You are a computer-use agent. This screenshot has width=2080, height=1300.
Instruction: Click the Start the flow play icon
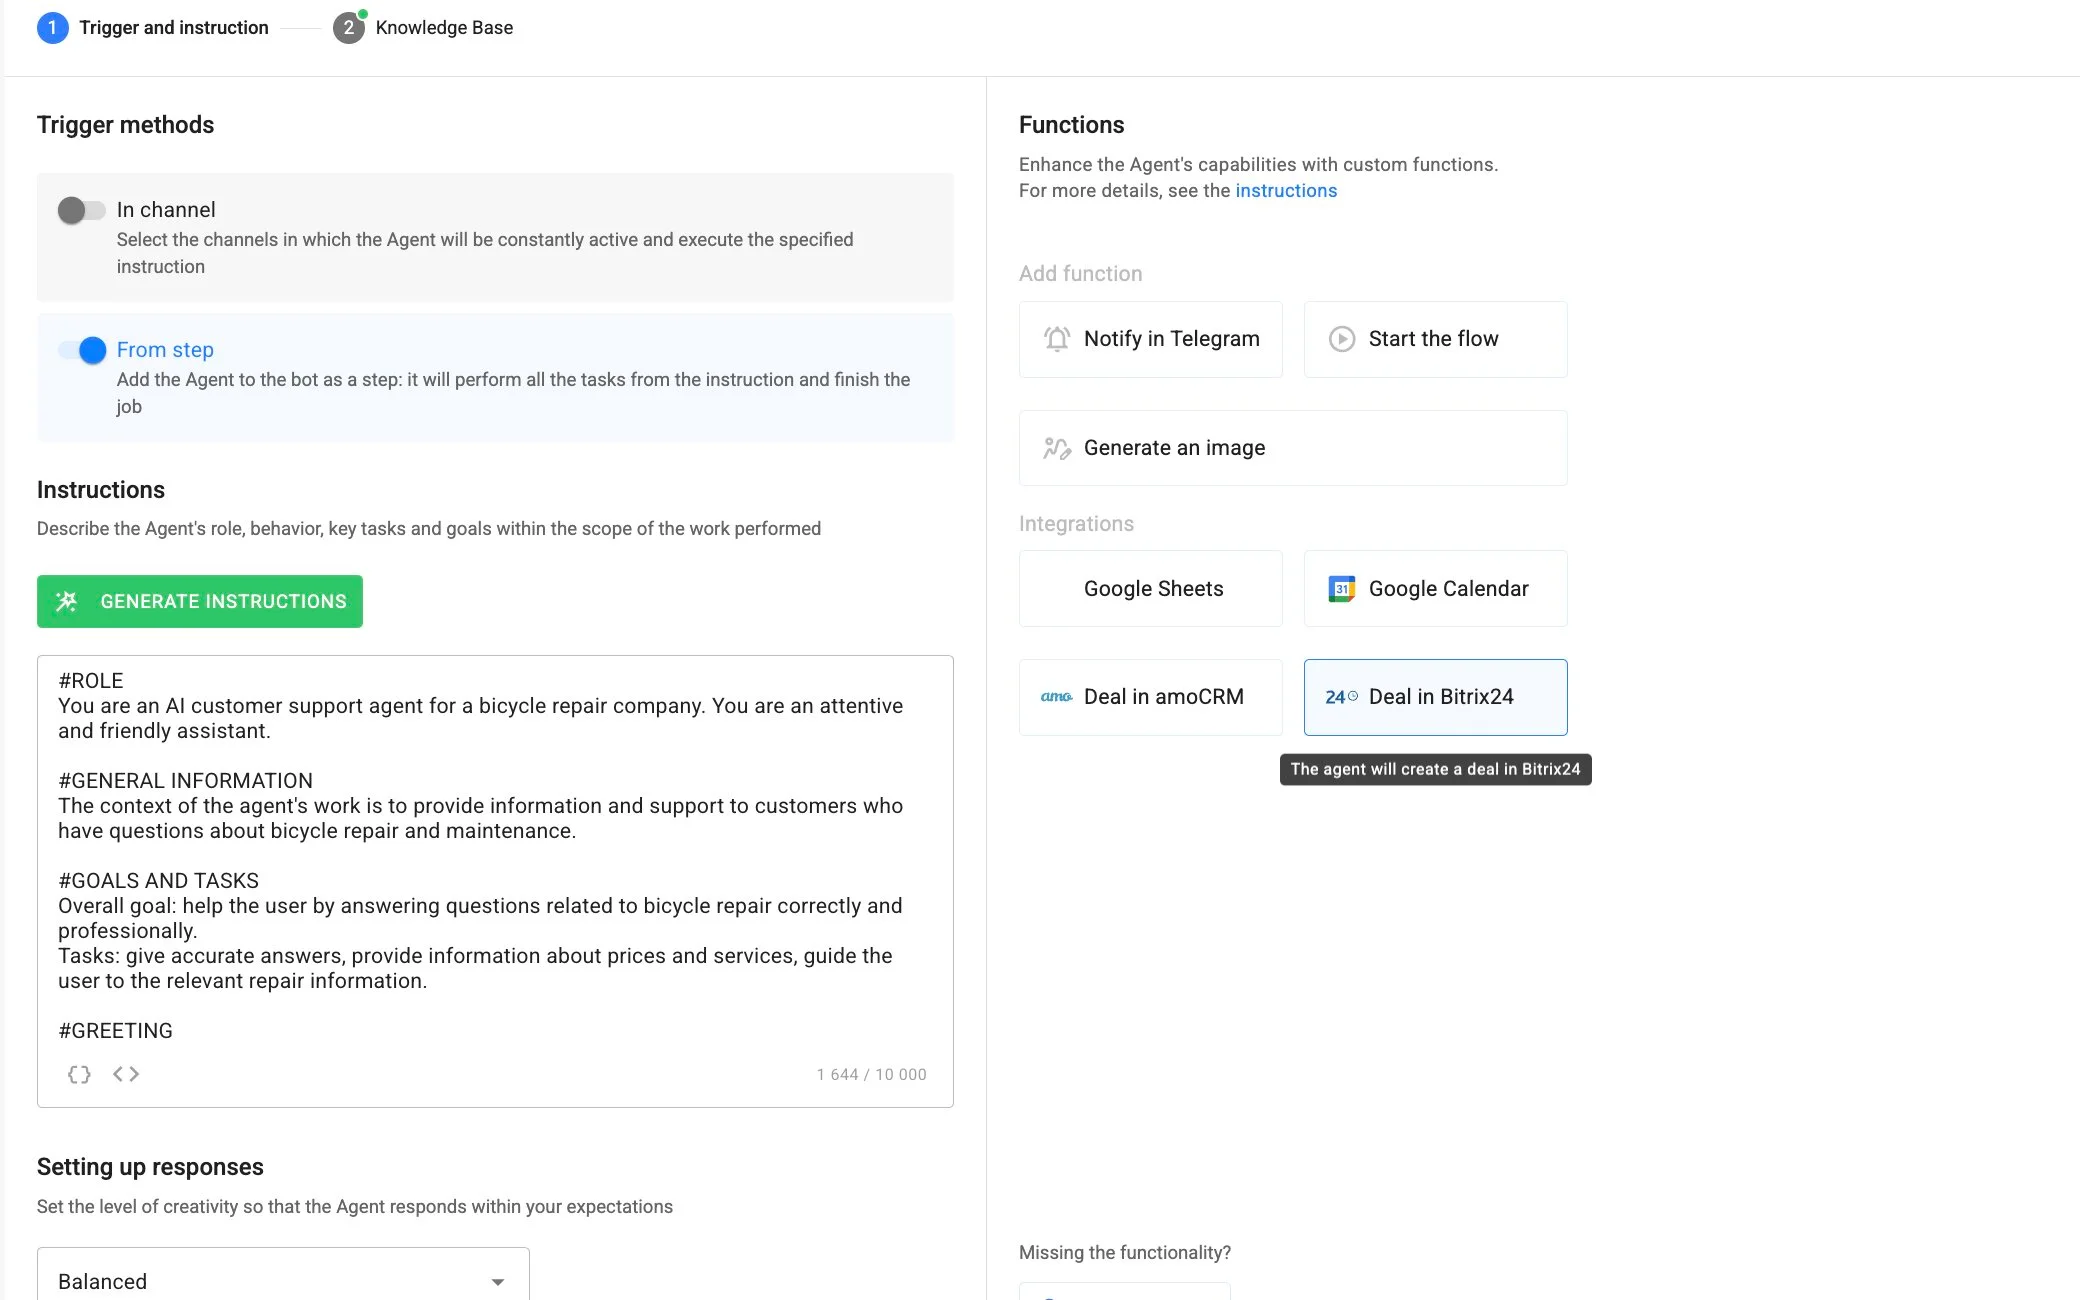[1341, 339]
